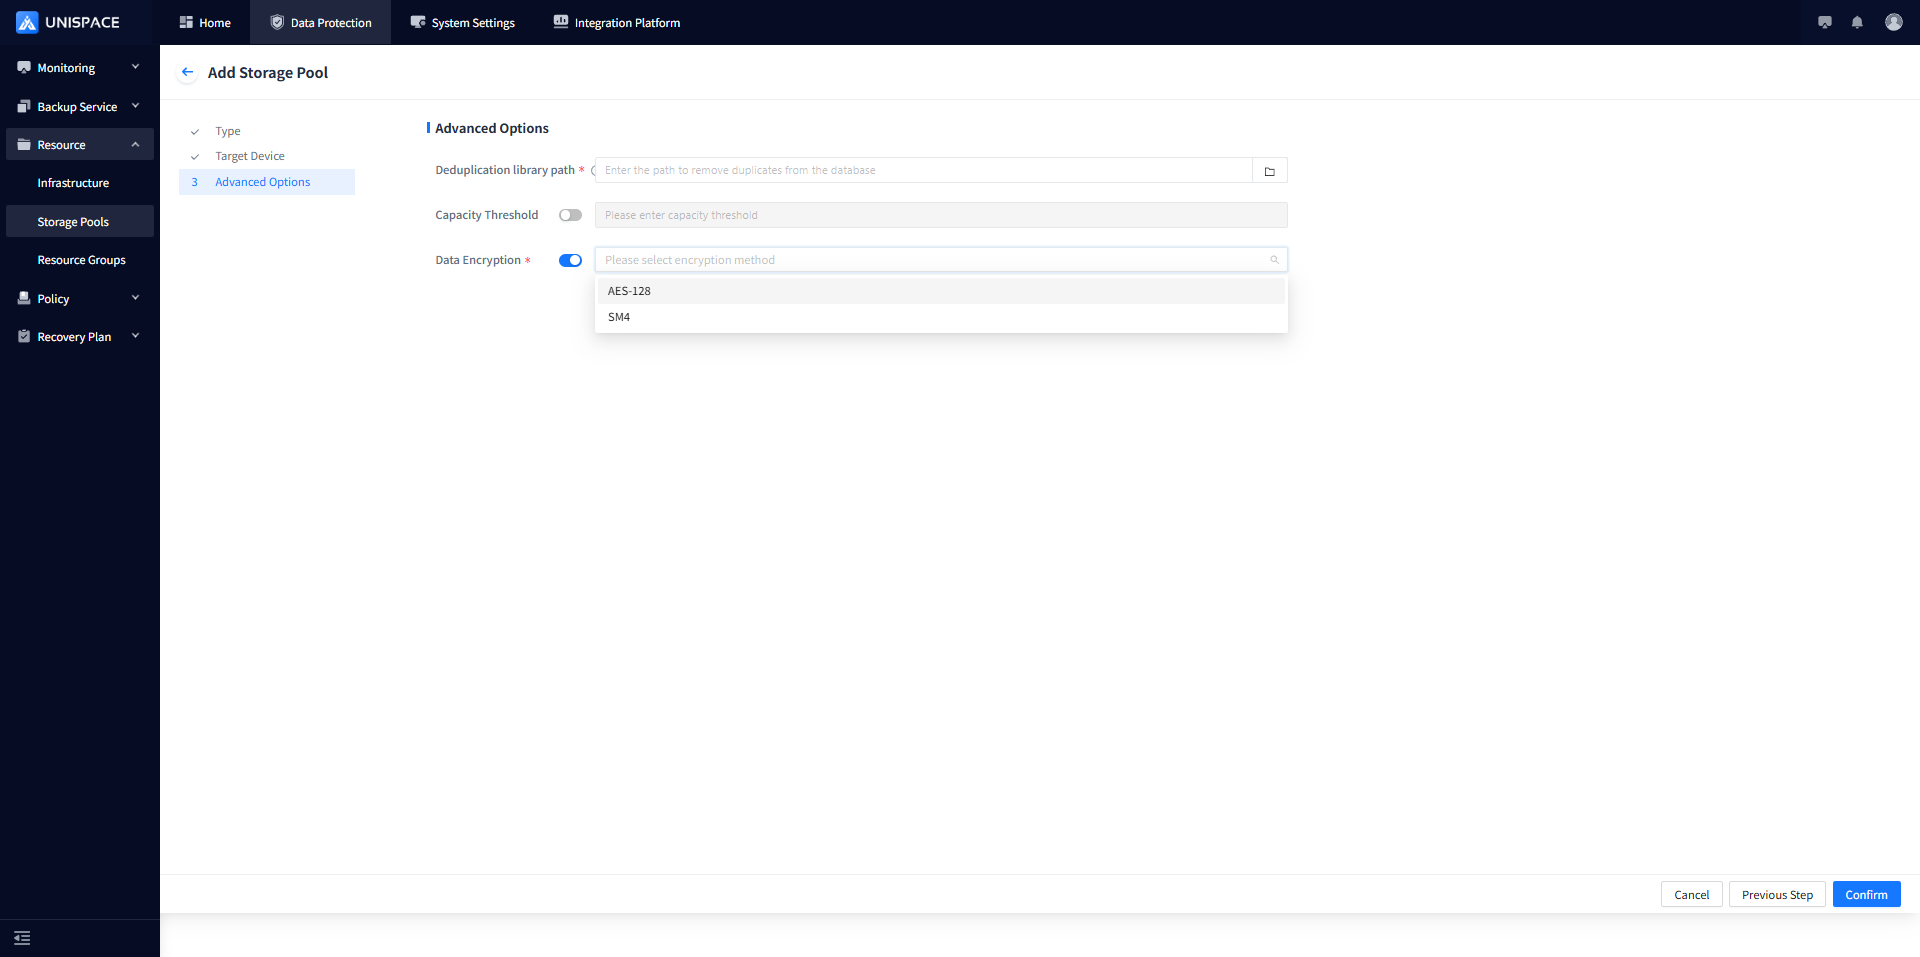Click the Monitoring menu label

click(66, 68)
